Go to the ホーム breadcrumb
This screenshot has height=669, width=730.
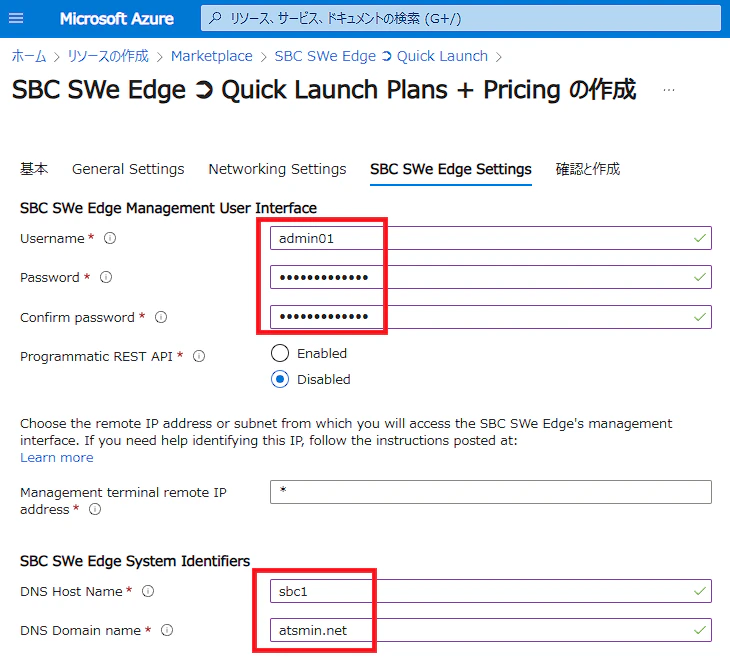(x=29, y=56)
